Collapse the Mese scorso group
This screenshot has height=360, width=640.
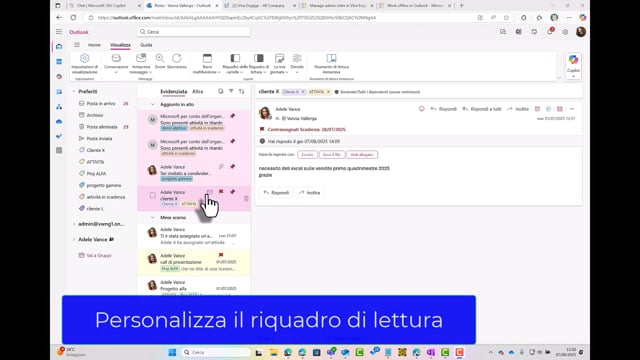(x=153, y=218)
